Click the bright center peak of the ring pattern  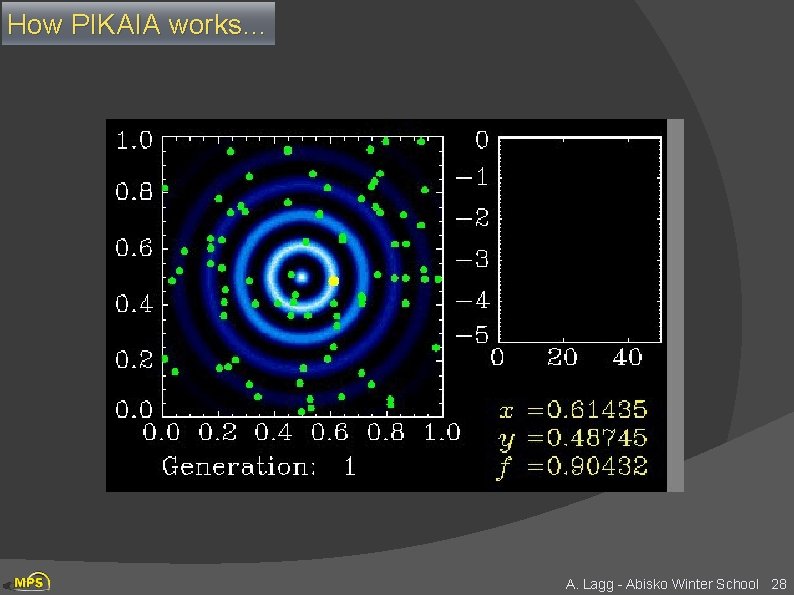[x=302, y=277]
